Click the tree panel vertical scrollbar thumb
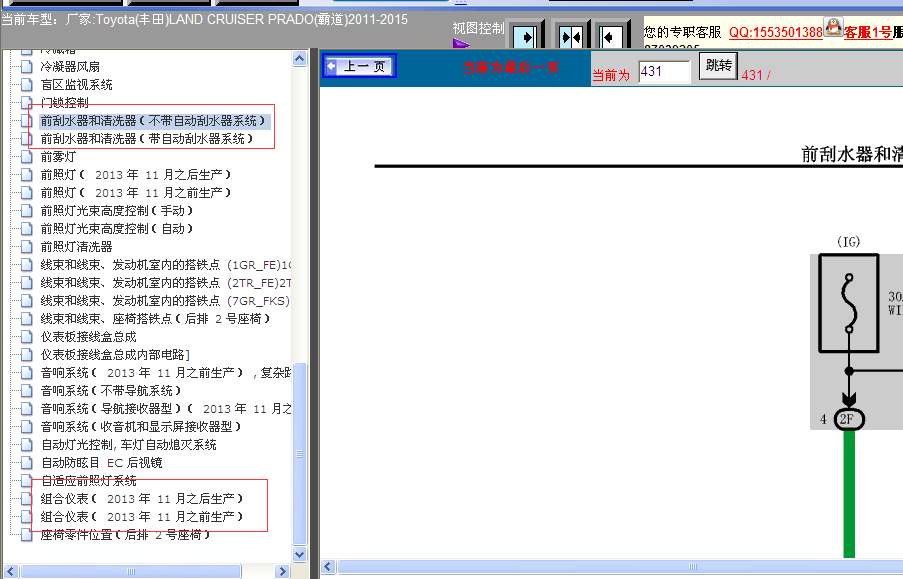903x579 pixels. (299, 453)
